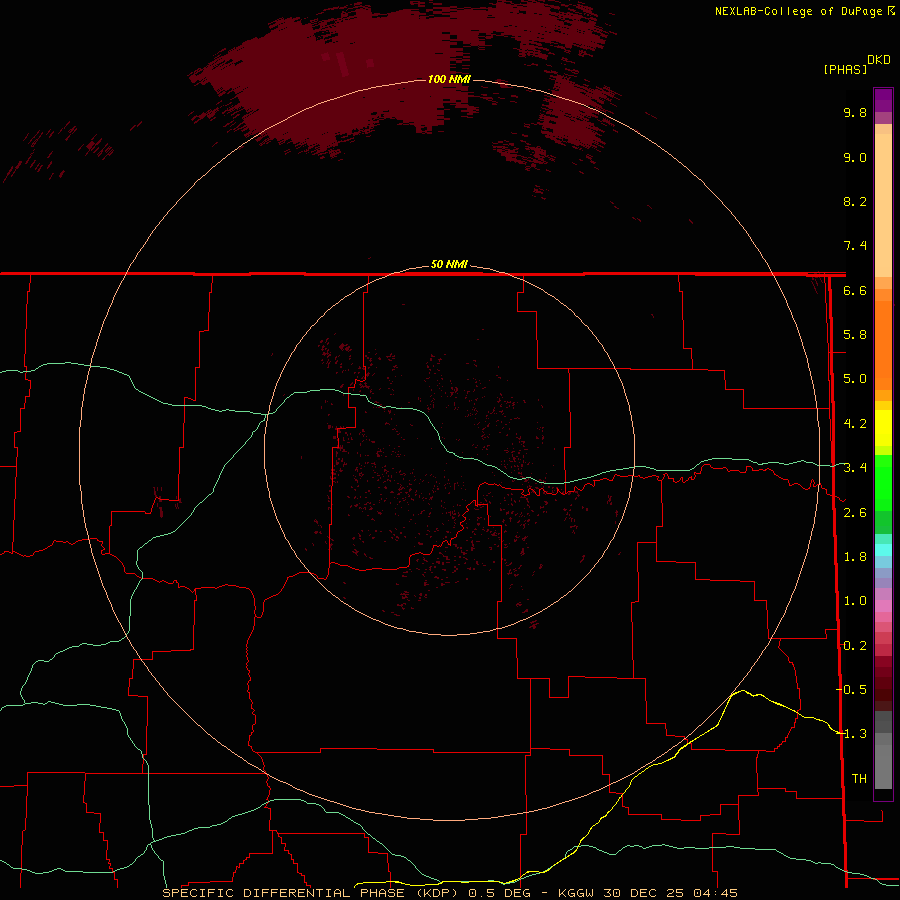Select the 1.0 scale value
This screenshot has height=900, width=900.
click(855, 601)
